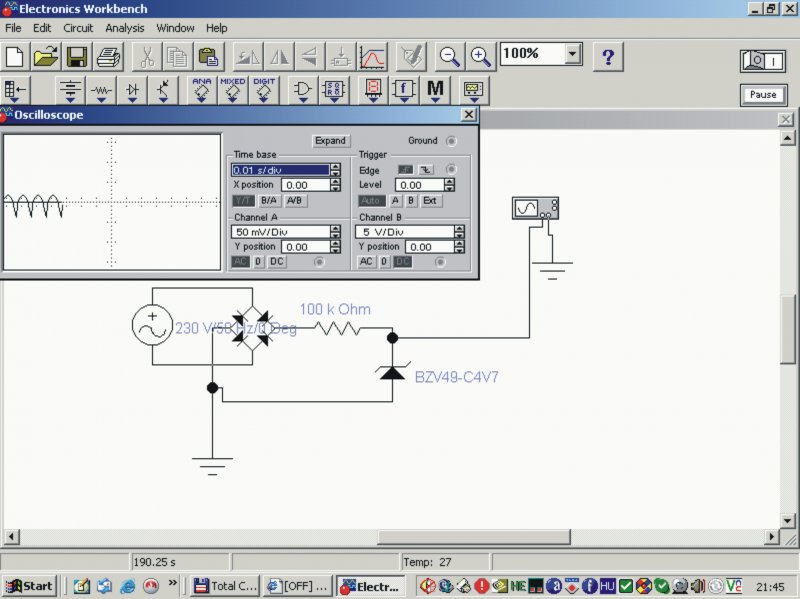Adjust Channel A volts per div stepper
Viewport: 800px width, 599px height.
pos(335,232)
